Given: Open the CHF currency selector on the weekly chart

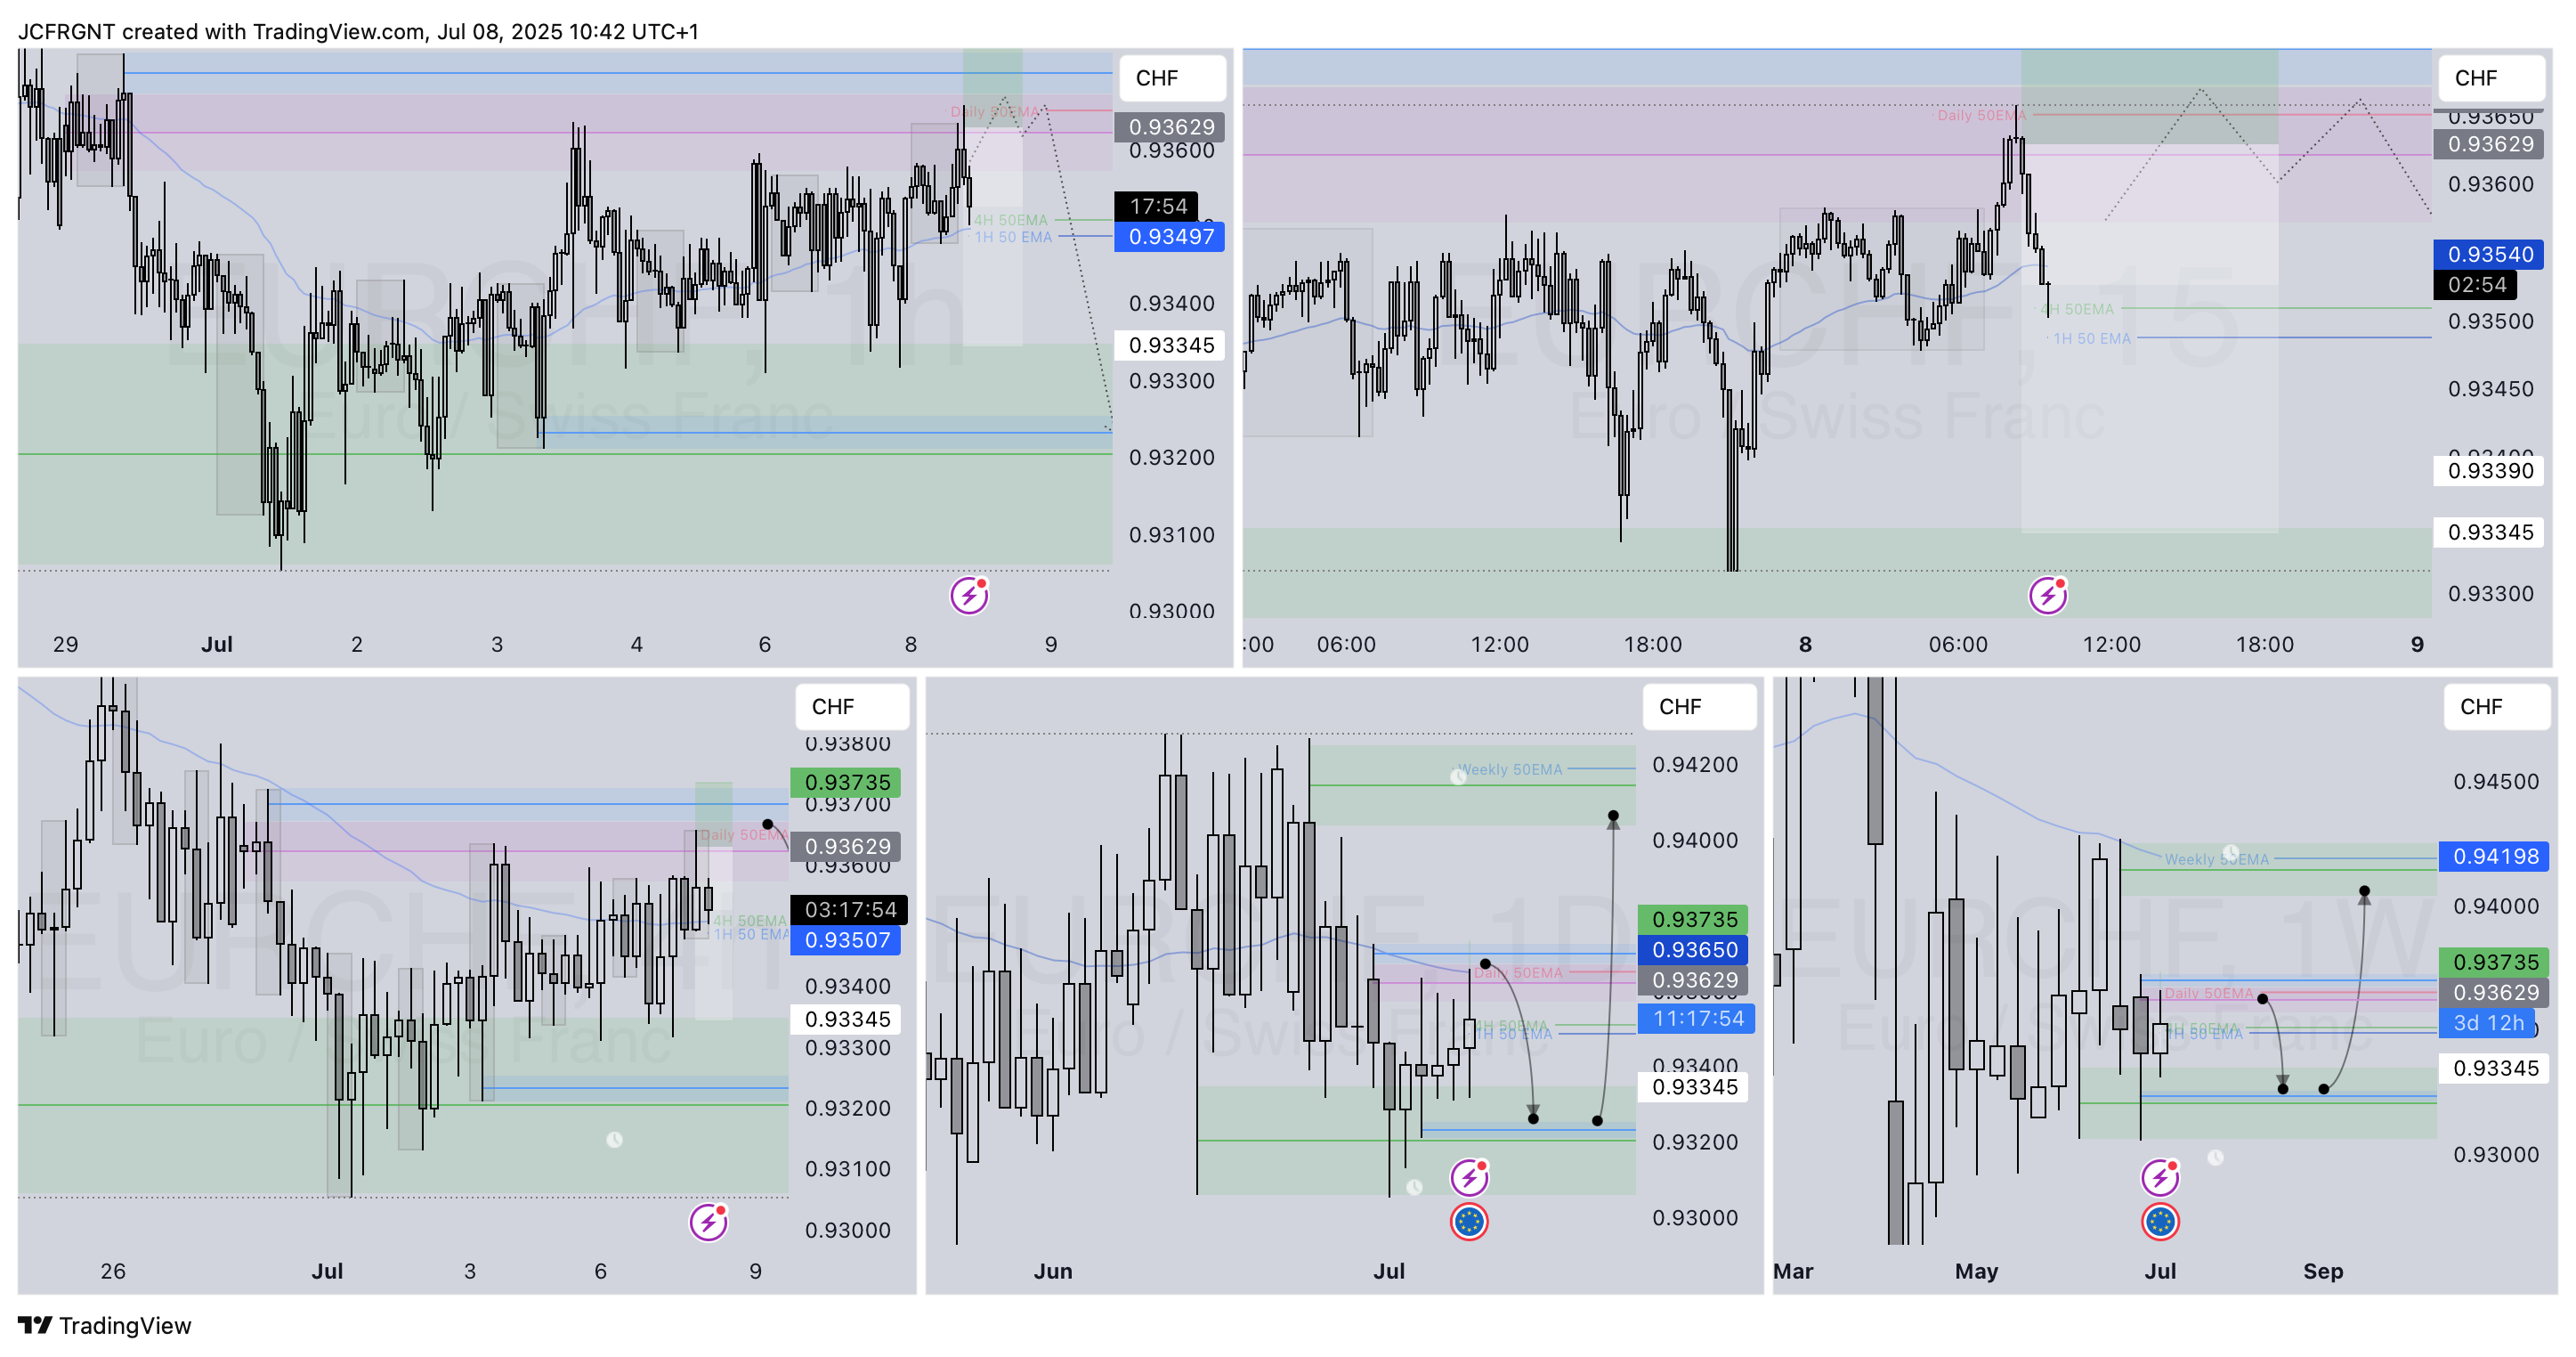Looking at the screenshot, I should pyautogui.click(x=2496, y=706).
